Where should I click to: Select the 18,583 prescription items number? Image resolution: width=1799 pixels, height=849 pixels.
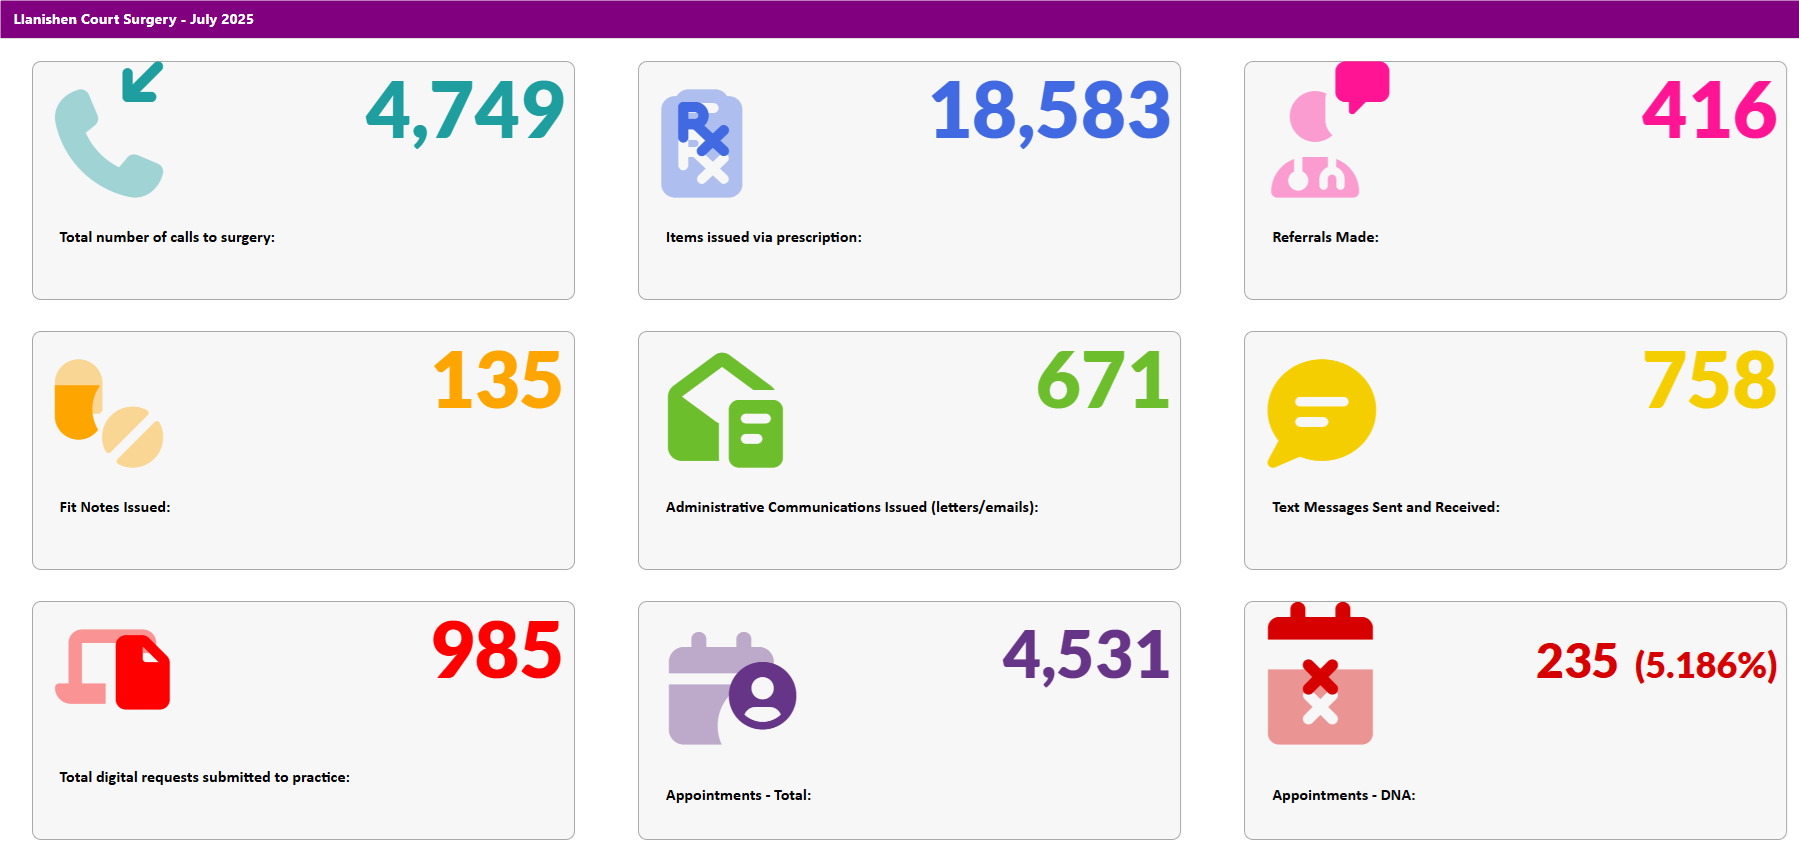click(1050, 111)
